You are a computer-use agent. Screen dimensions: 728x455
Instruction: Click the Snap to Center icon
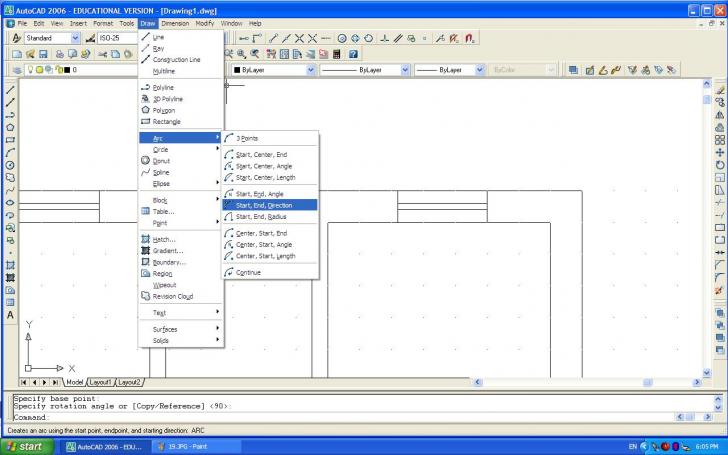coord(342,39)
